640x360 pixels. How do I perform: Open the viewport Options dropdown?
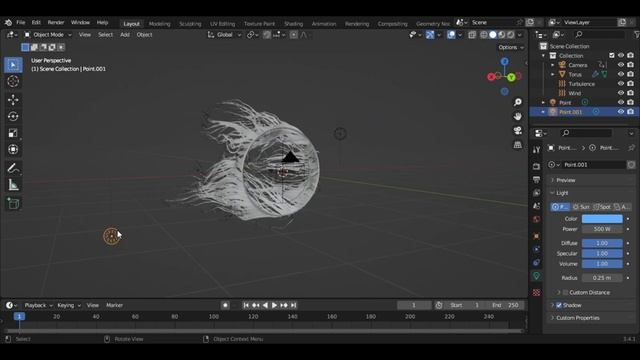coord(511,47)
